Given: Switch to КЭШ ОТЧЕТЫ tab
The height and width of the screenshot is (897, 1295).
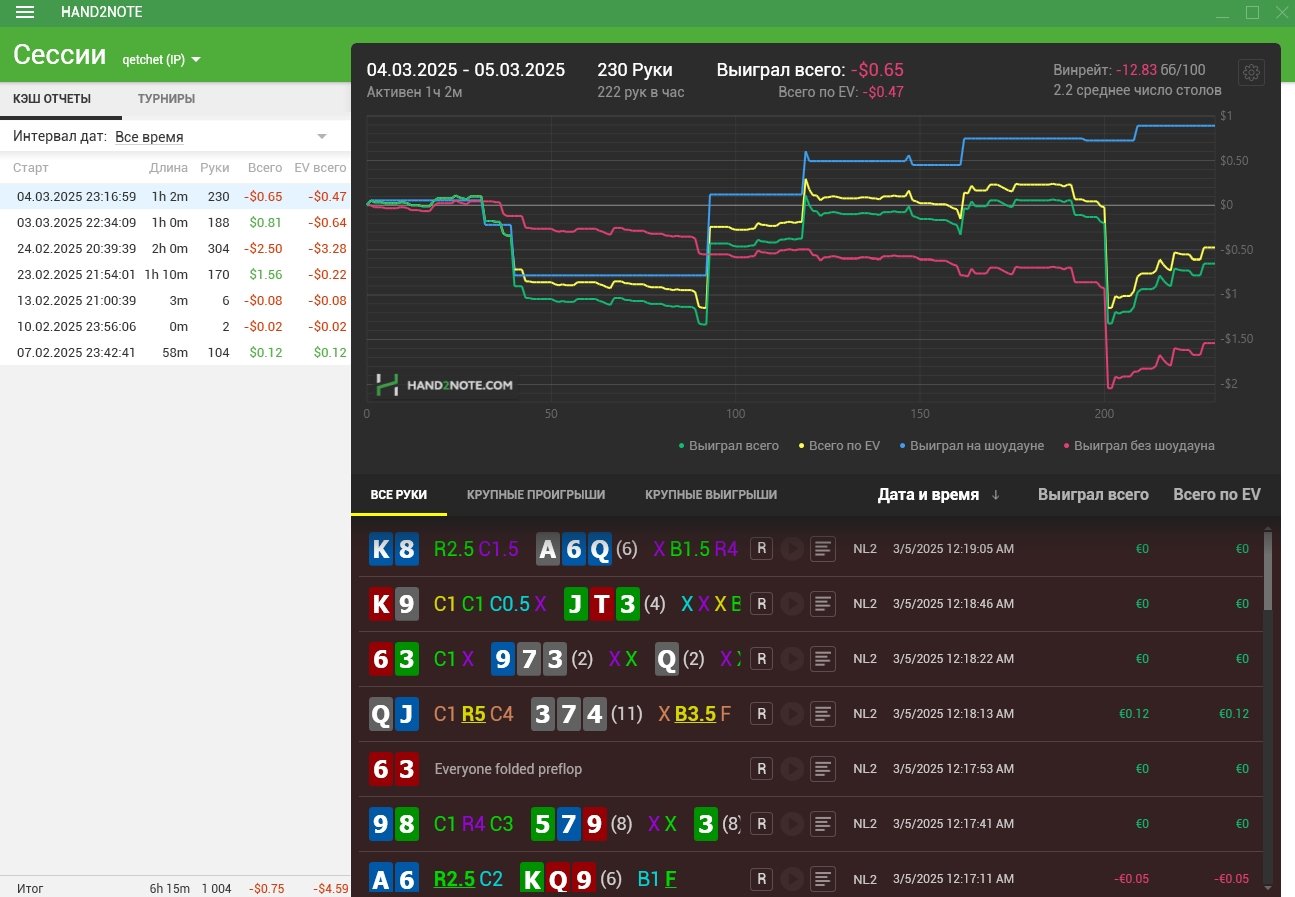Looking at the screenshot, I should click(52, 99).
